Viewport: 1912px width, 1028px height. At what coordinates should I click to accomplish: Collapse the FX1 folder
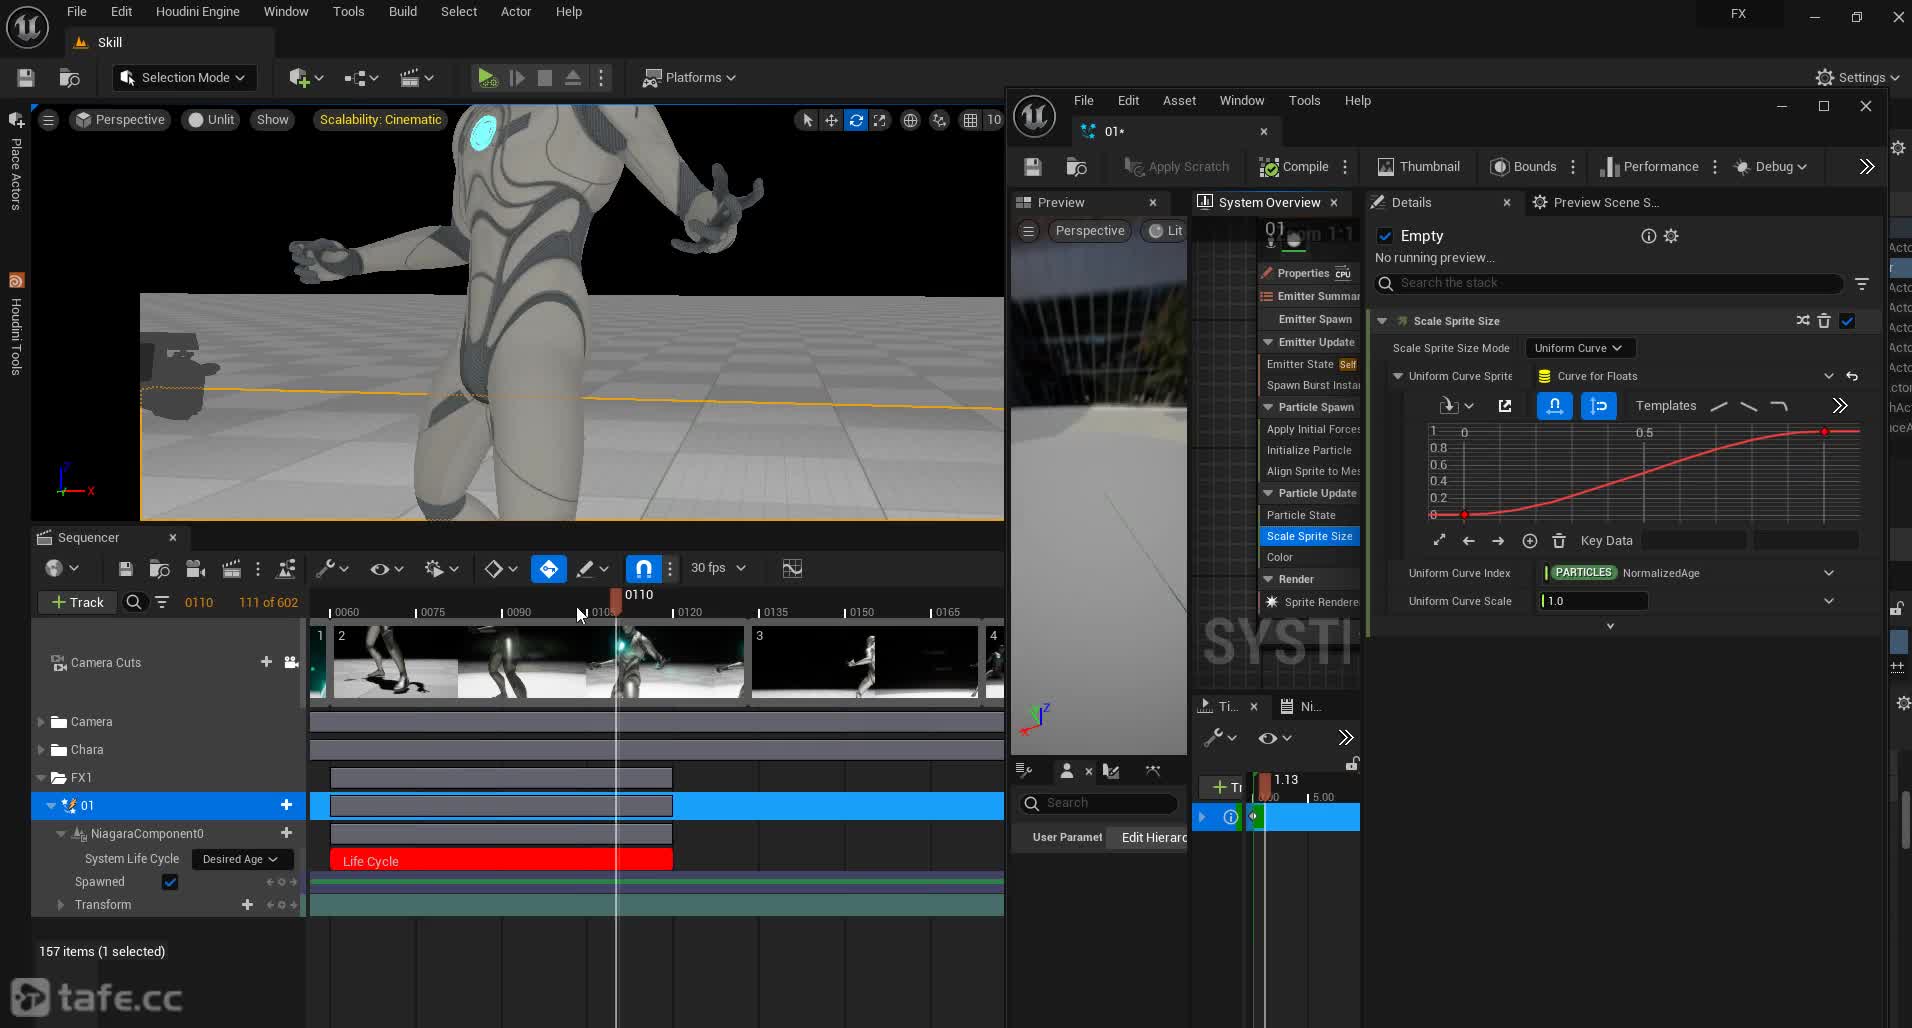point(41,778)
